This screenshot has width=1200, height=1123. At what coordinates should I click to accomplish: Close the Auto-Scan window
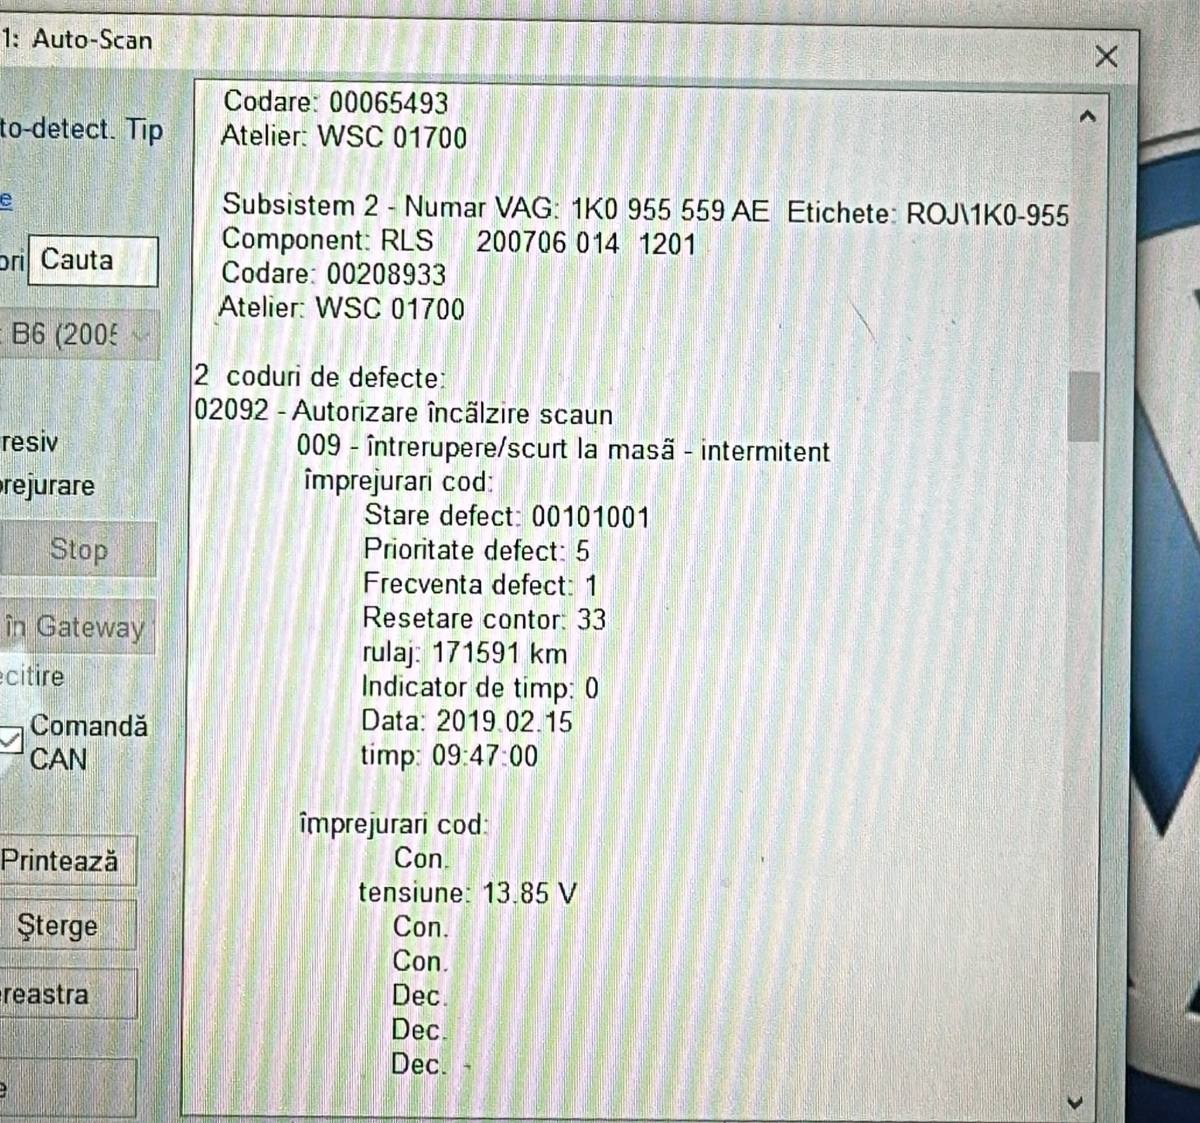[1105, 57]
